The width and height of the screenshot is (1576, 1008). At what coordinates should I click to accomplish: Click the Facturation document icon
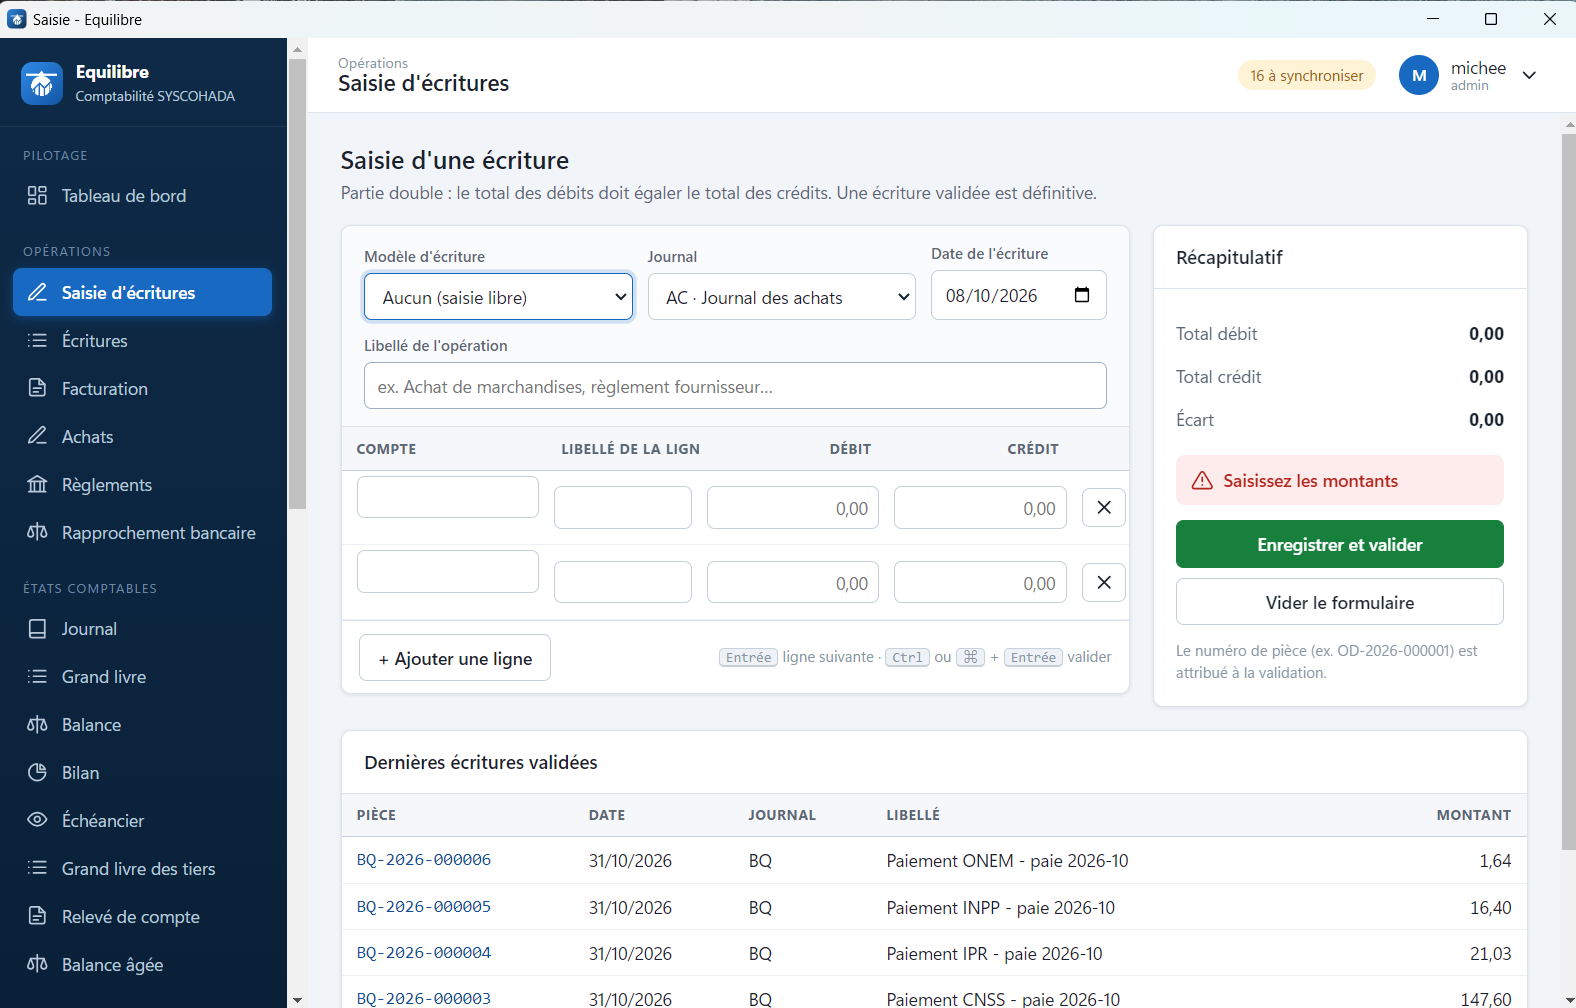(37, 388)
